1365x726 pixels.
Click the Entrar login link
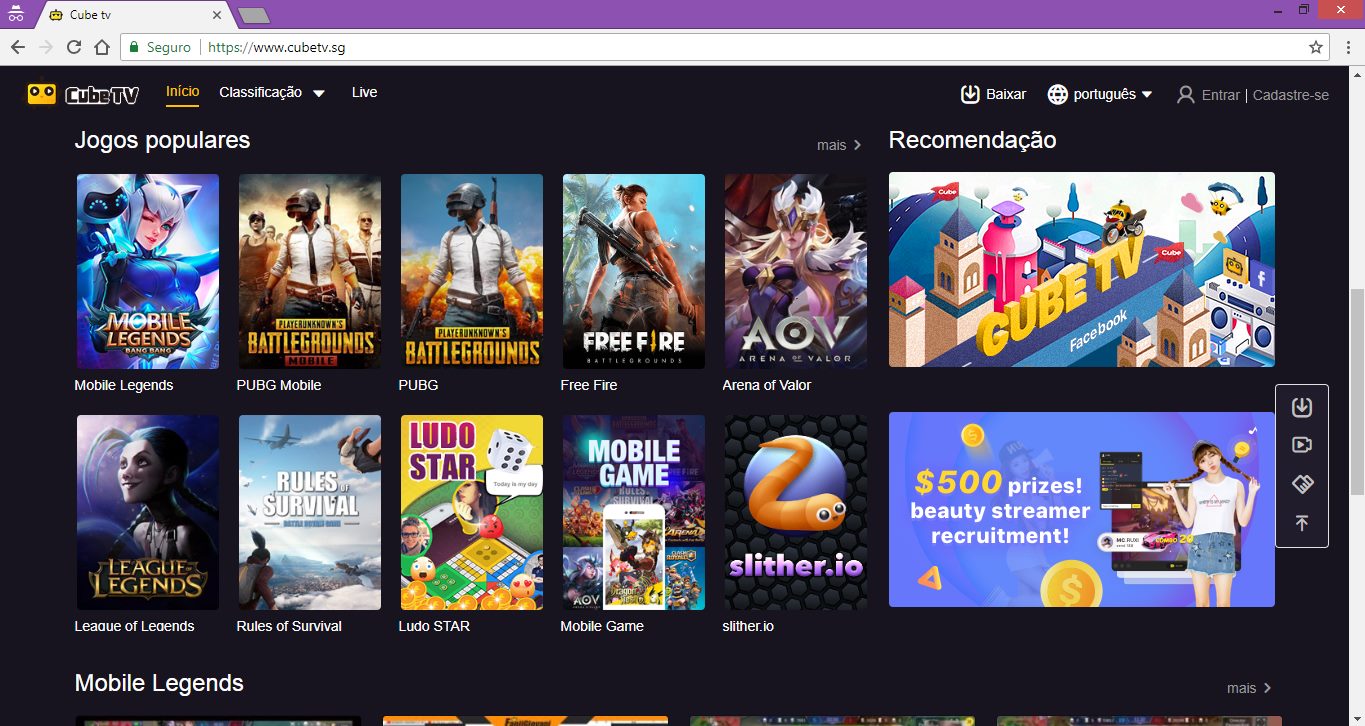point(1221,95)
